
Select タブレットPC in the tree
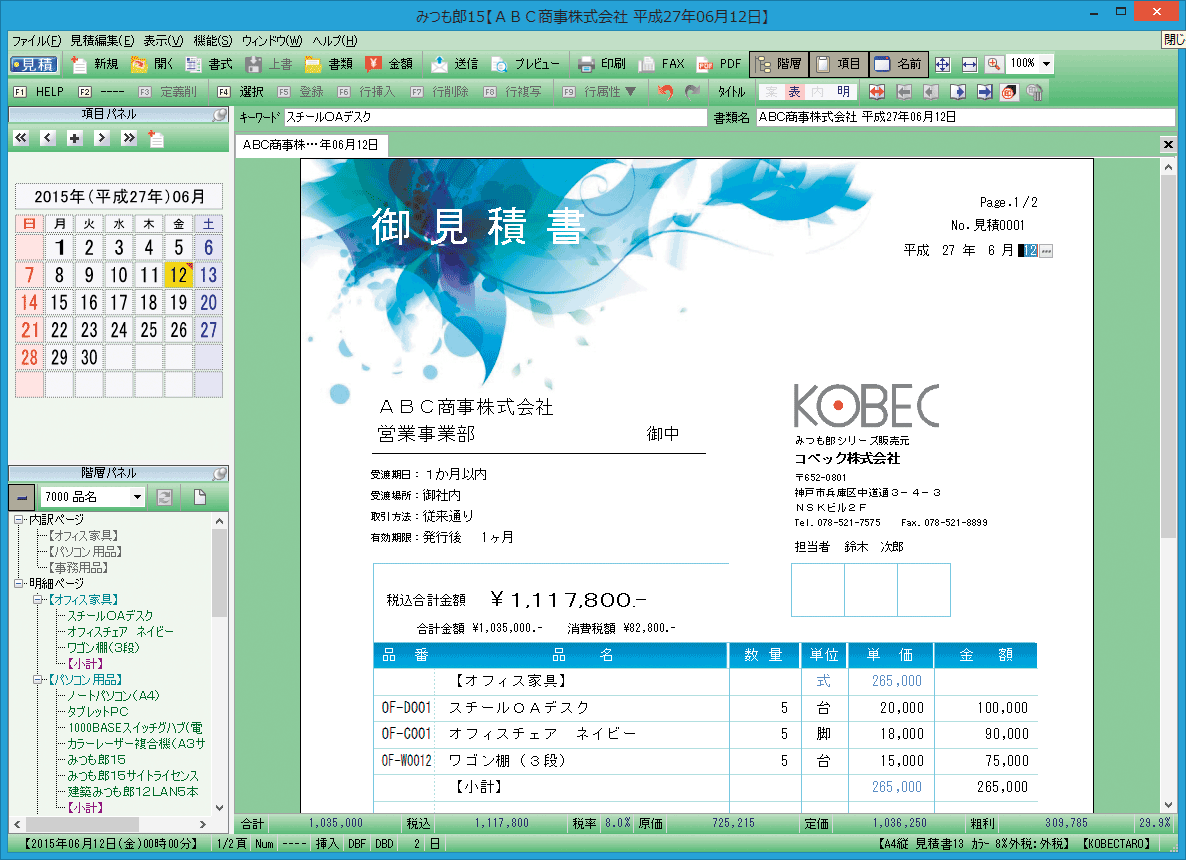(98, 712)
